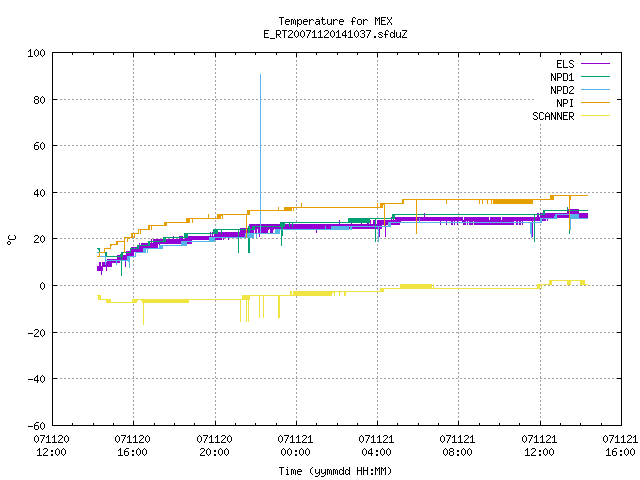The width and height of the screenshot is (640, 480).
Task: Click the x-axis tick 071121 16:00
Action: [620, 446]
